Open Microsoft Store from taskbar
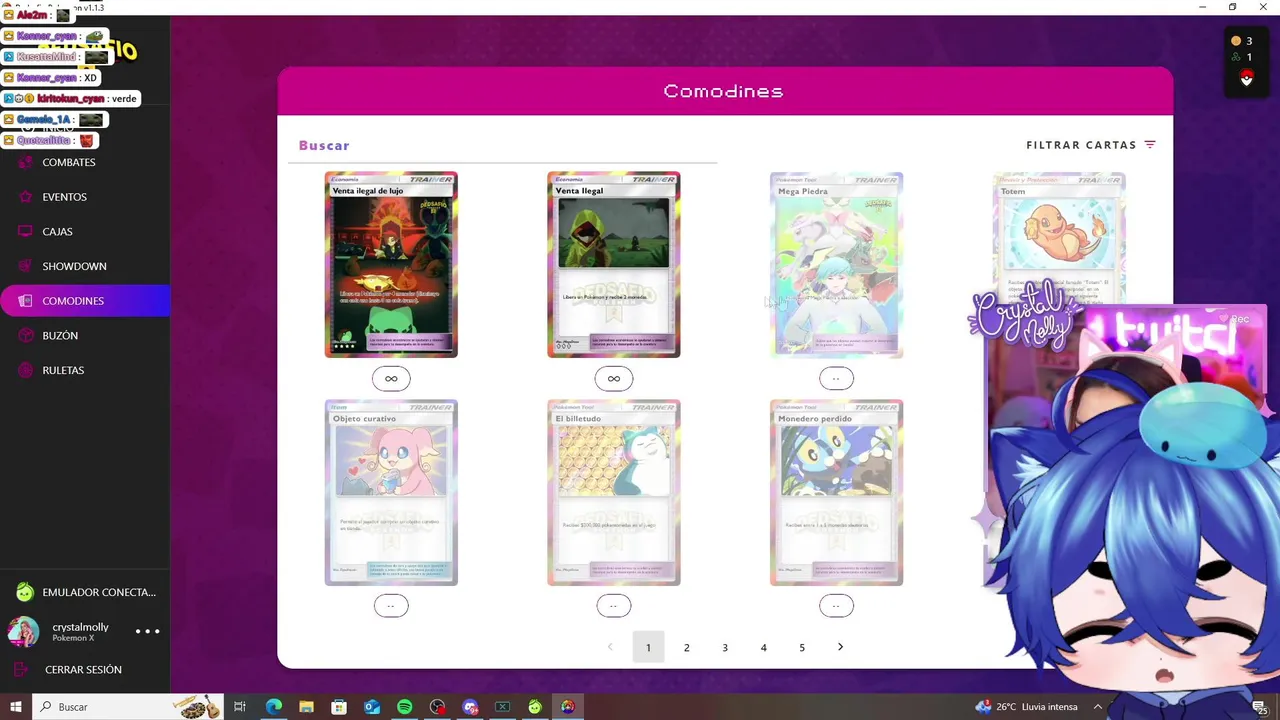 click(x=339, y=707)
